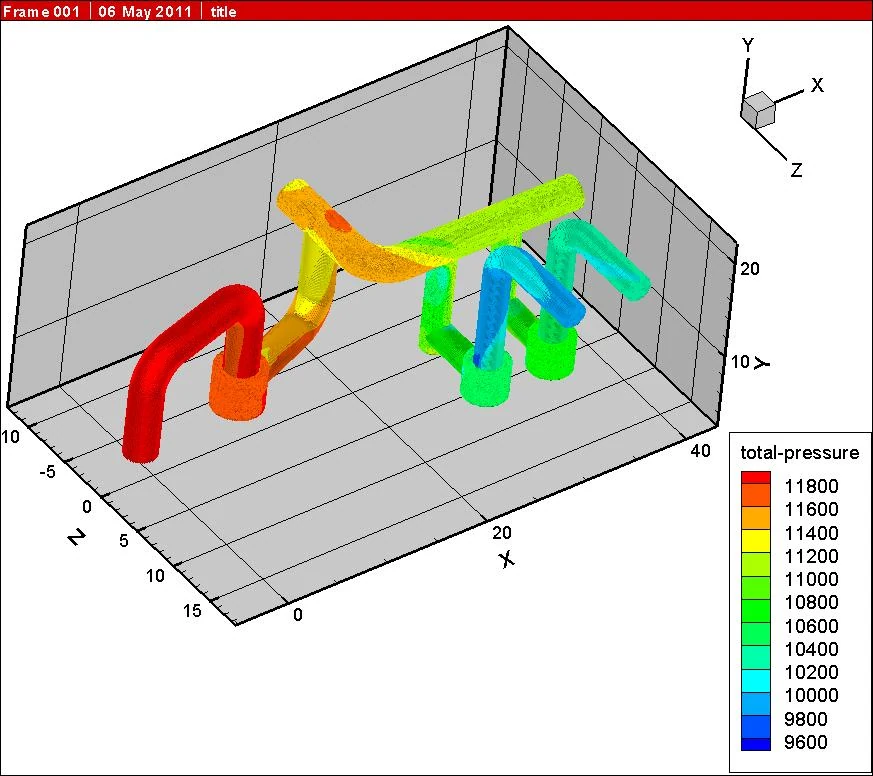Click the XYZ orientation axes cube
873x776 pixels.
[x=758, y=110]
